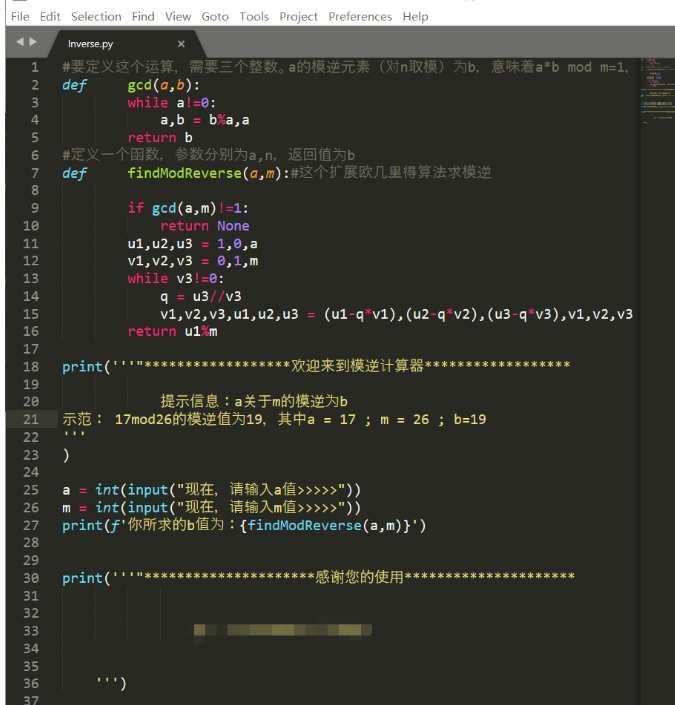
Task: Open the Tools menu
Action: (254, 17)
